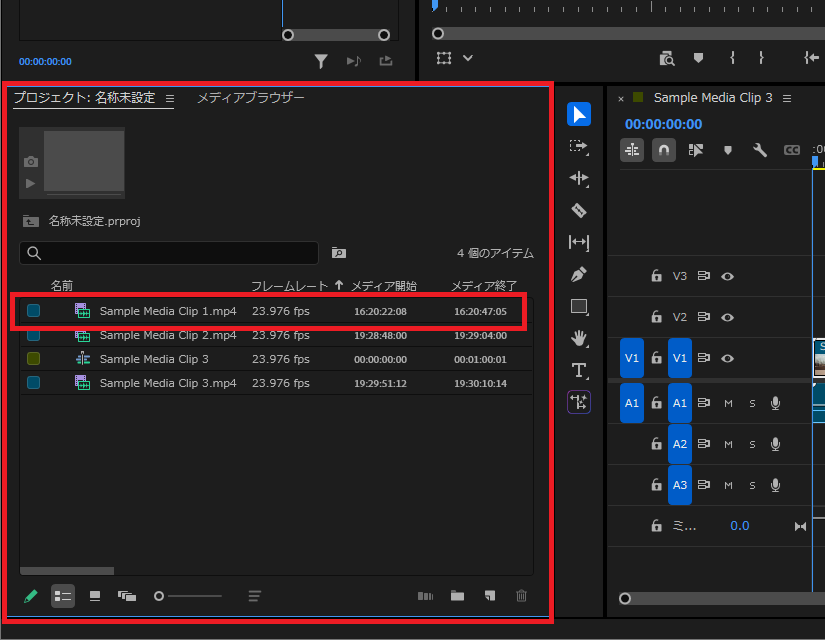Toggle Snap in timeline magnet button

coord(664,150)
